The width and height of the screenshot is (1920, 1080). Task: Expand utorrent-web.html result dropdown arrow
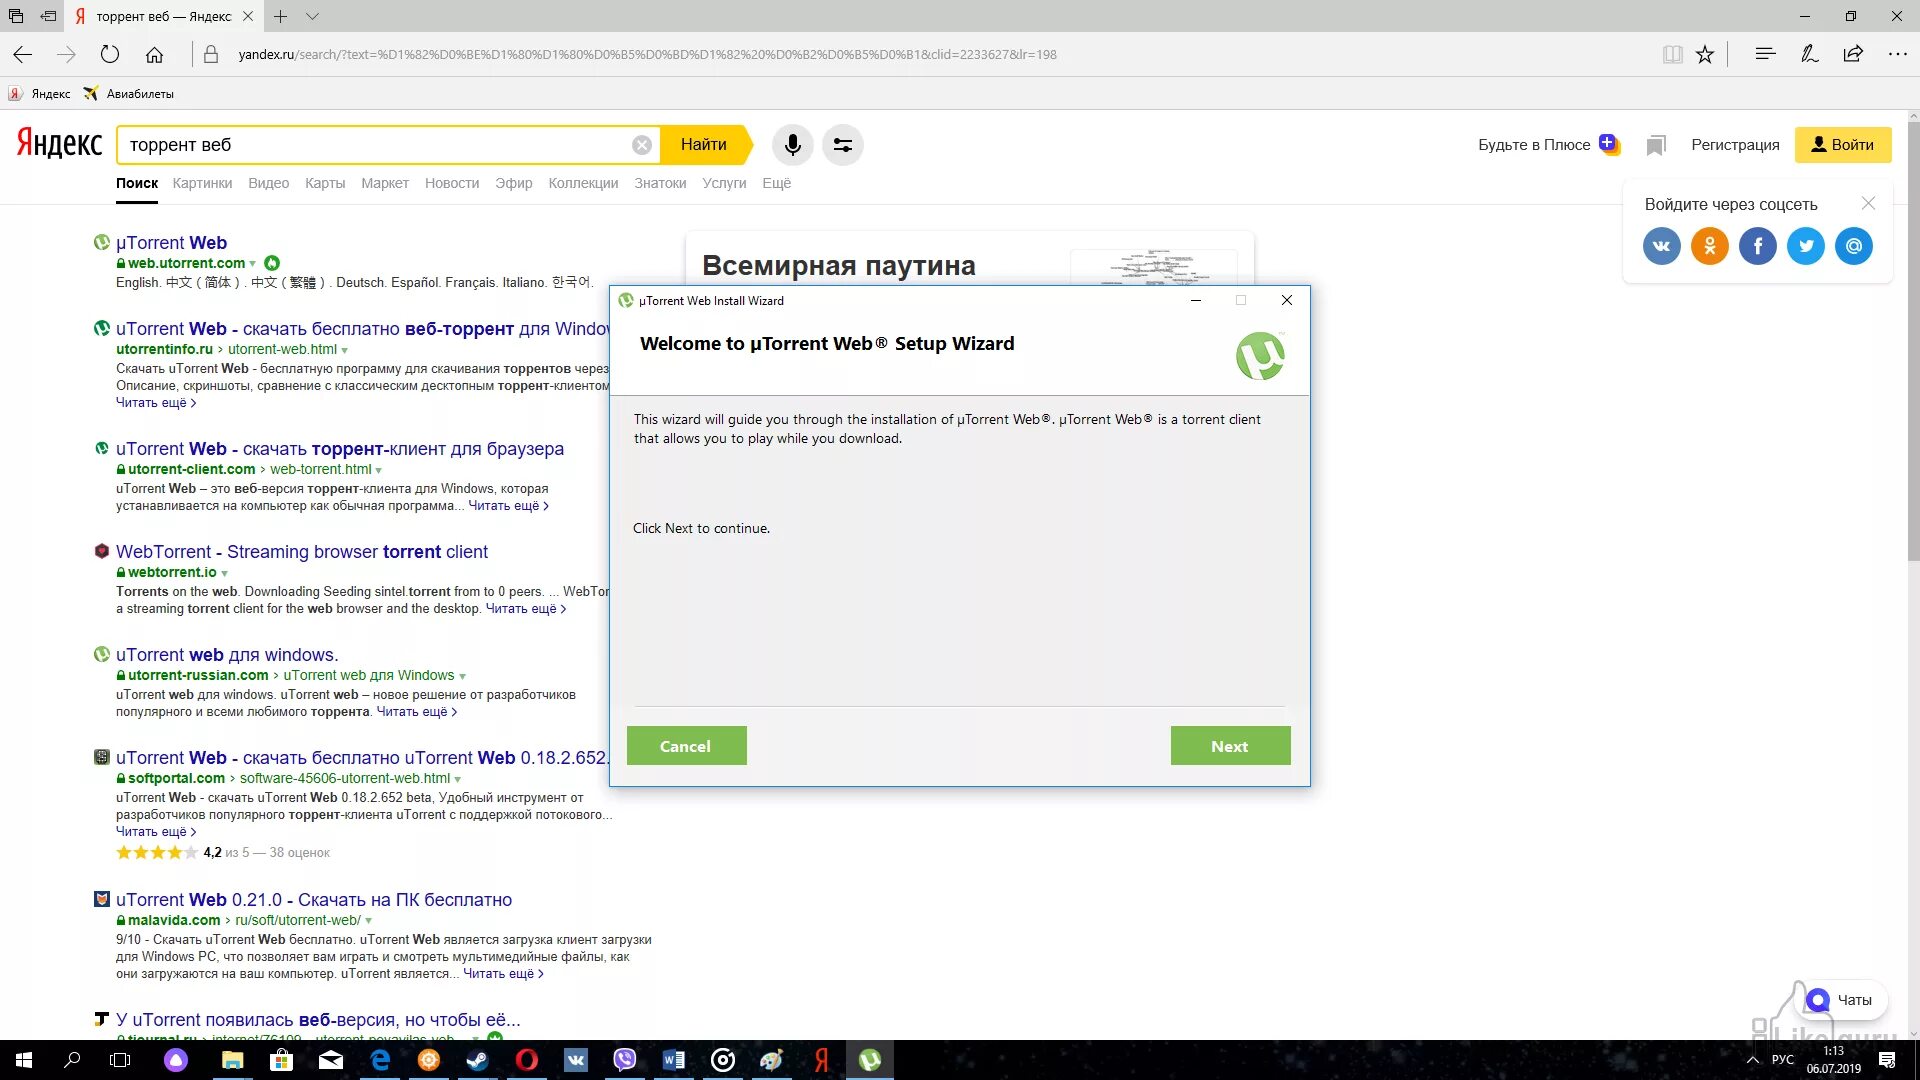[345, 350]
